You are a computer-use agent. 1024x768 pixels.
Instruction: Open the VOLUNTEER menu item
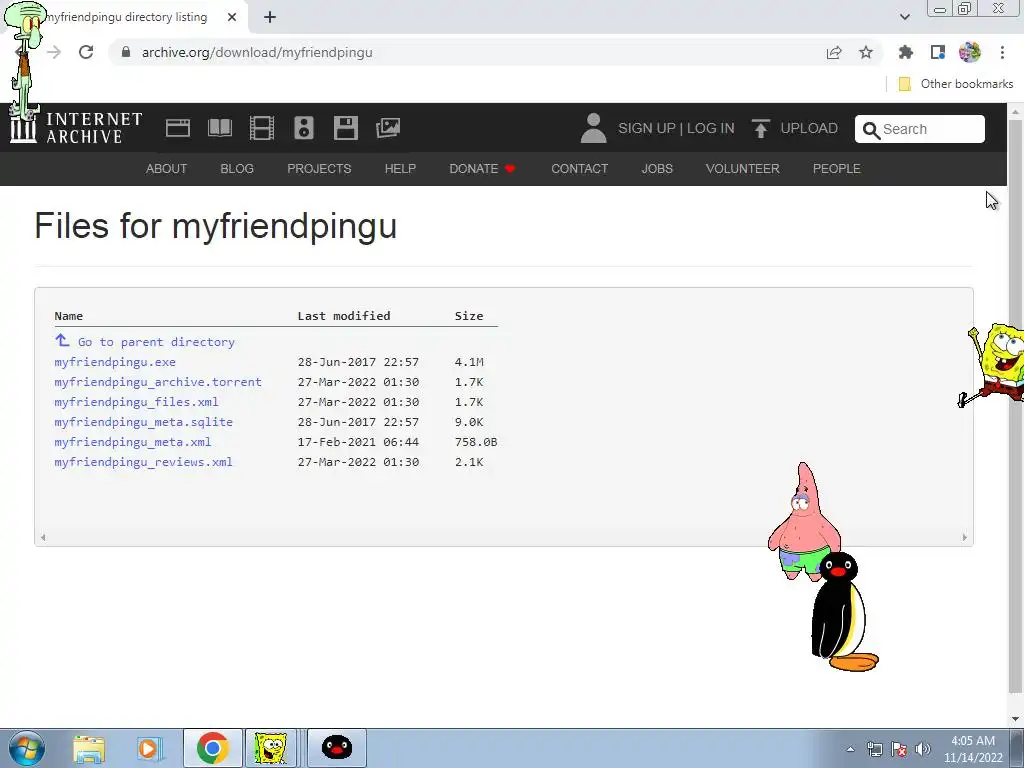point(743,168)
